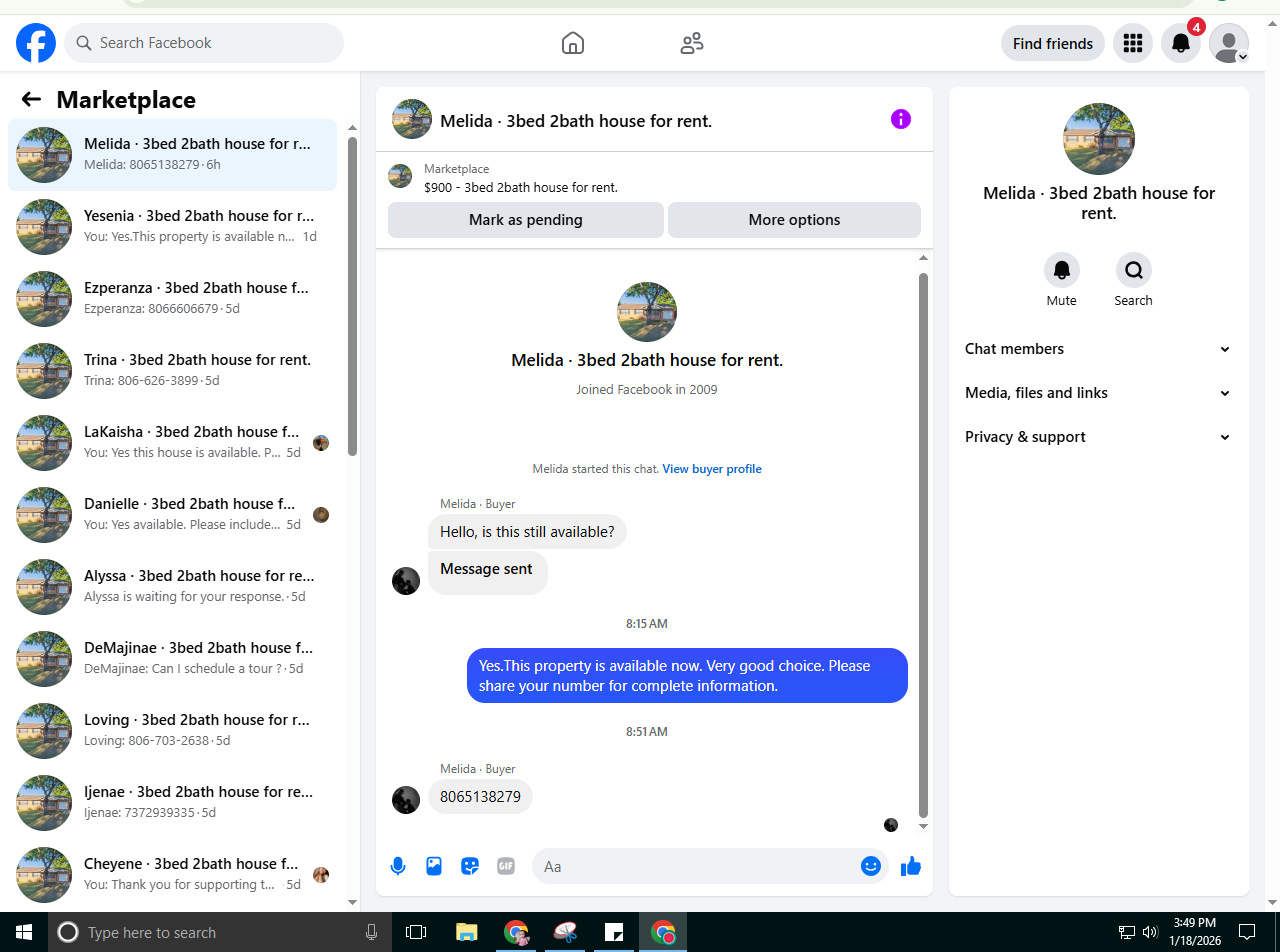Record a voice clip microphone icon
The height and width of the screenshot is (952, 1280).
[x=398, y=866]
